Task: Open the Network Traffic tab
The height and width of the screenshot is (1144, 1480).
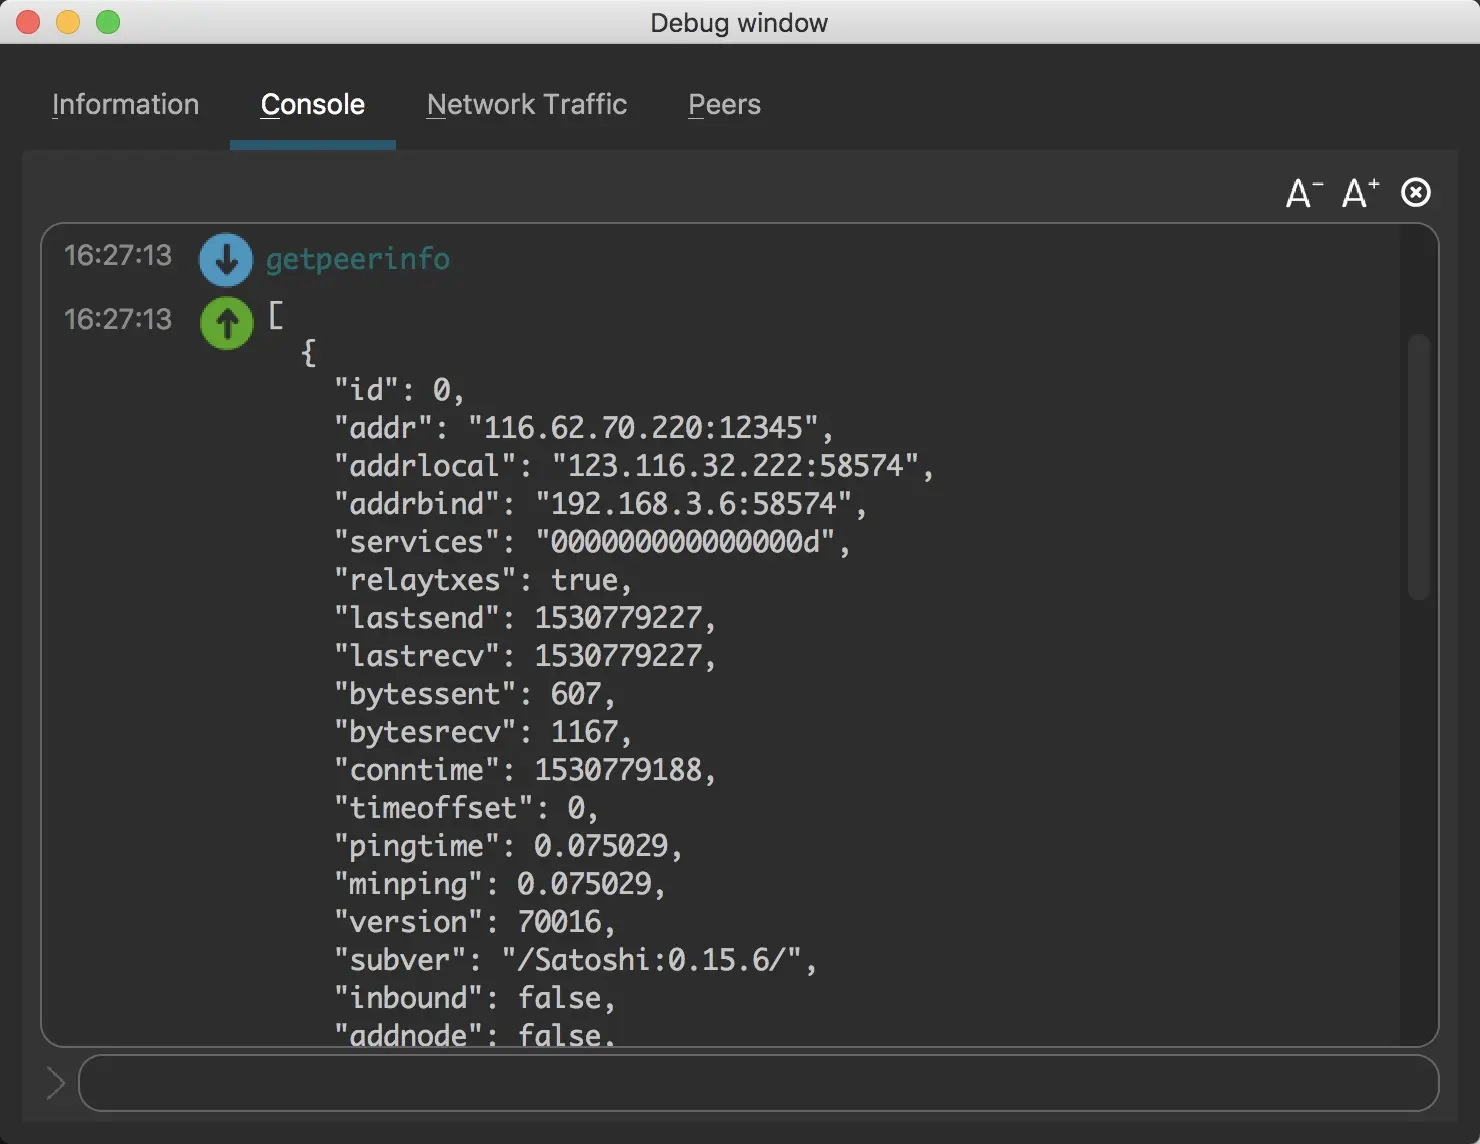Action: pyautogui.click(x=527, y=105)
